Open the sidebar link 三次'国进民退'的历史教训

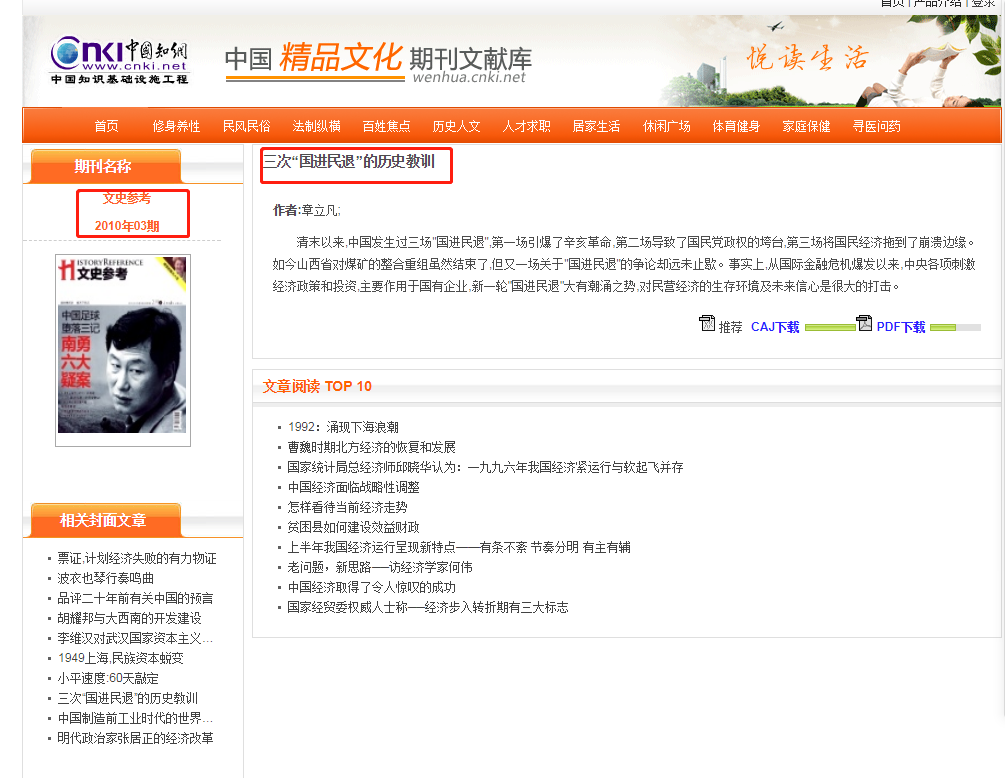[x=128, y=698]
